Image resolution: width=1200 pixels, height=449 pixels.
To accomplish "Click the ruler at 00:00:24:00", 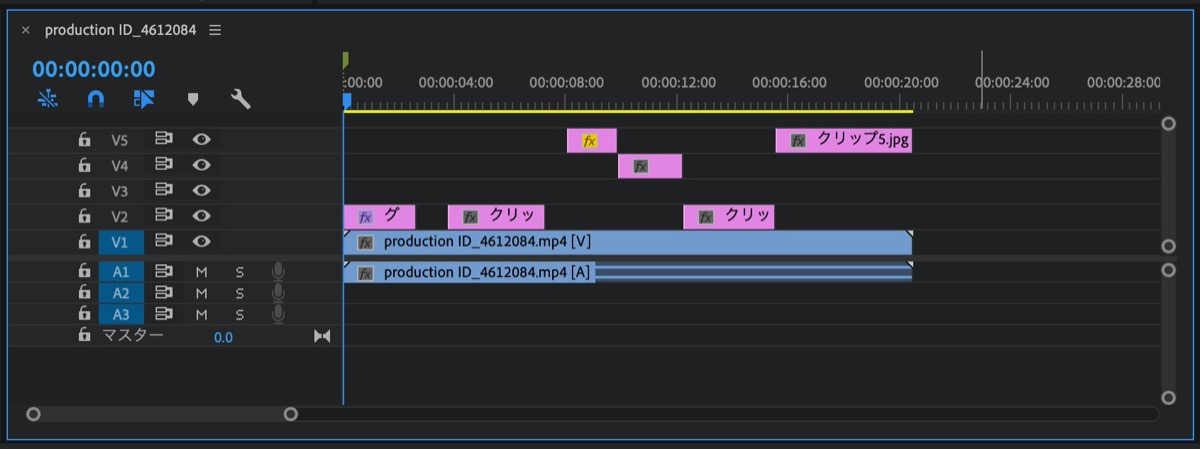I will point(1012,83).
